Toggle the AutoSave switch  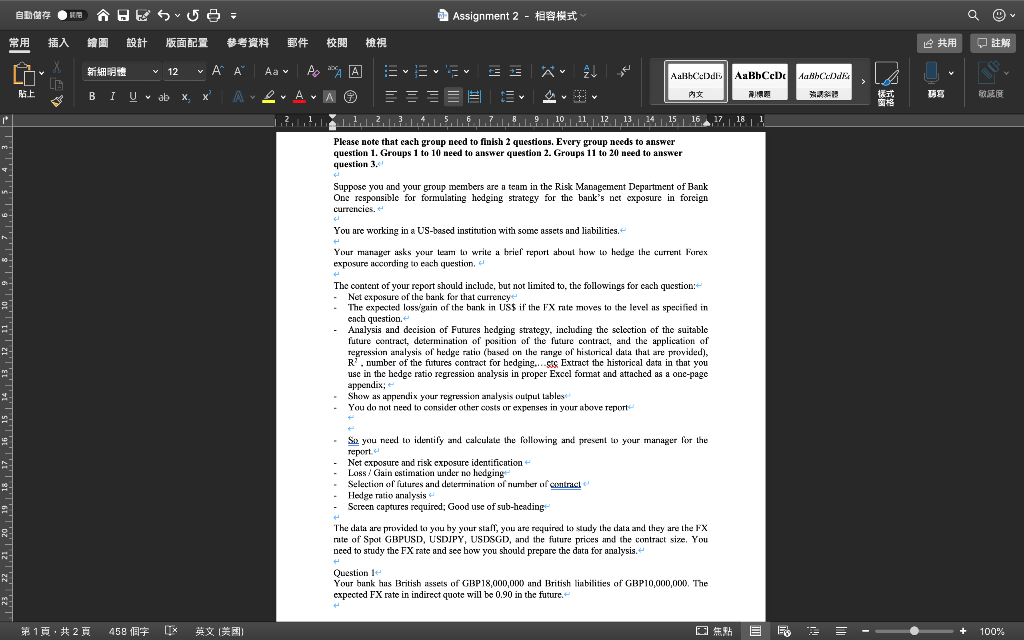coord(72,15)
